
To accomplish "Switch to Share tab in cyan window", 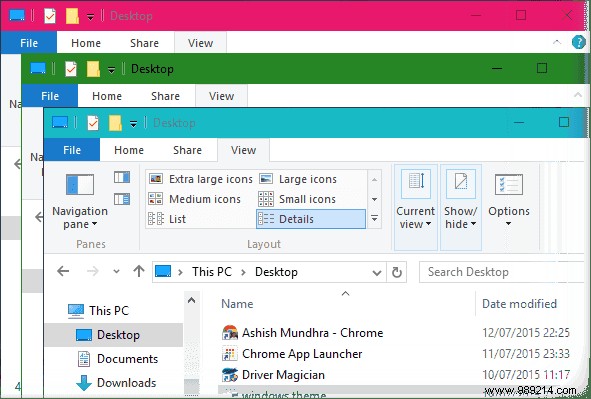I will 187,150.
